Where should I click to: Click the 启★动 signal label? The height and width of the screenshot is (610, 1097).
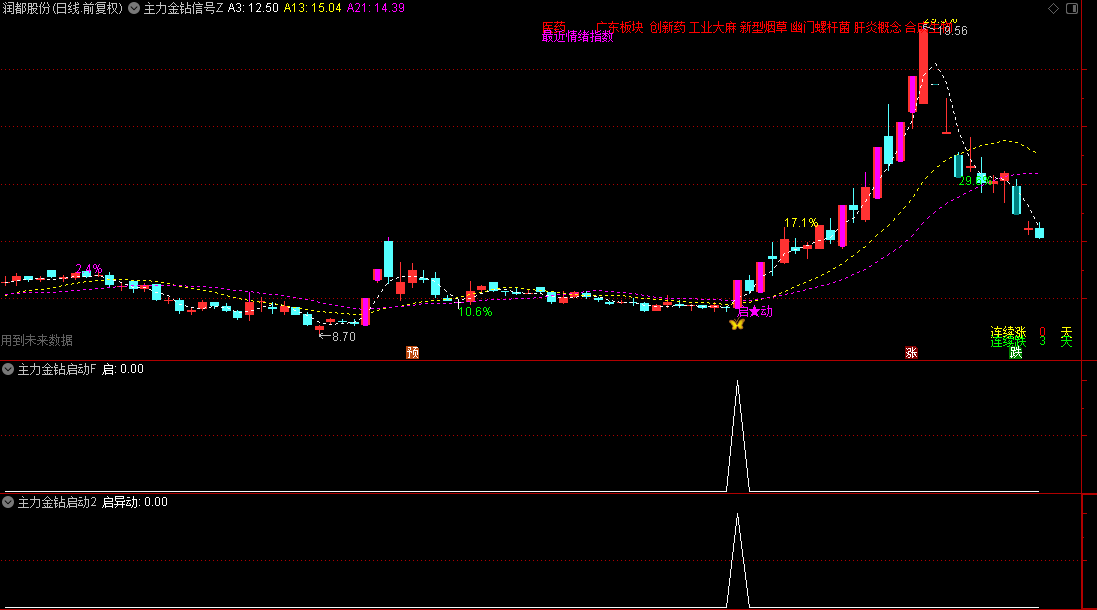tap(756, 311)
